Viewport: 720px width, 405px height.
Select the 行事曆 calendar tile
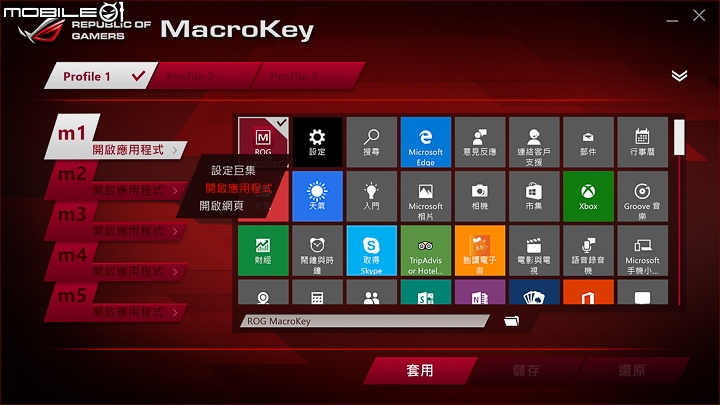point(642,142)
